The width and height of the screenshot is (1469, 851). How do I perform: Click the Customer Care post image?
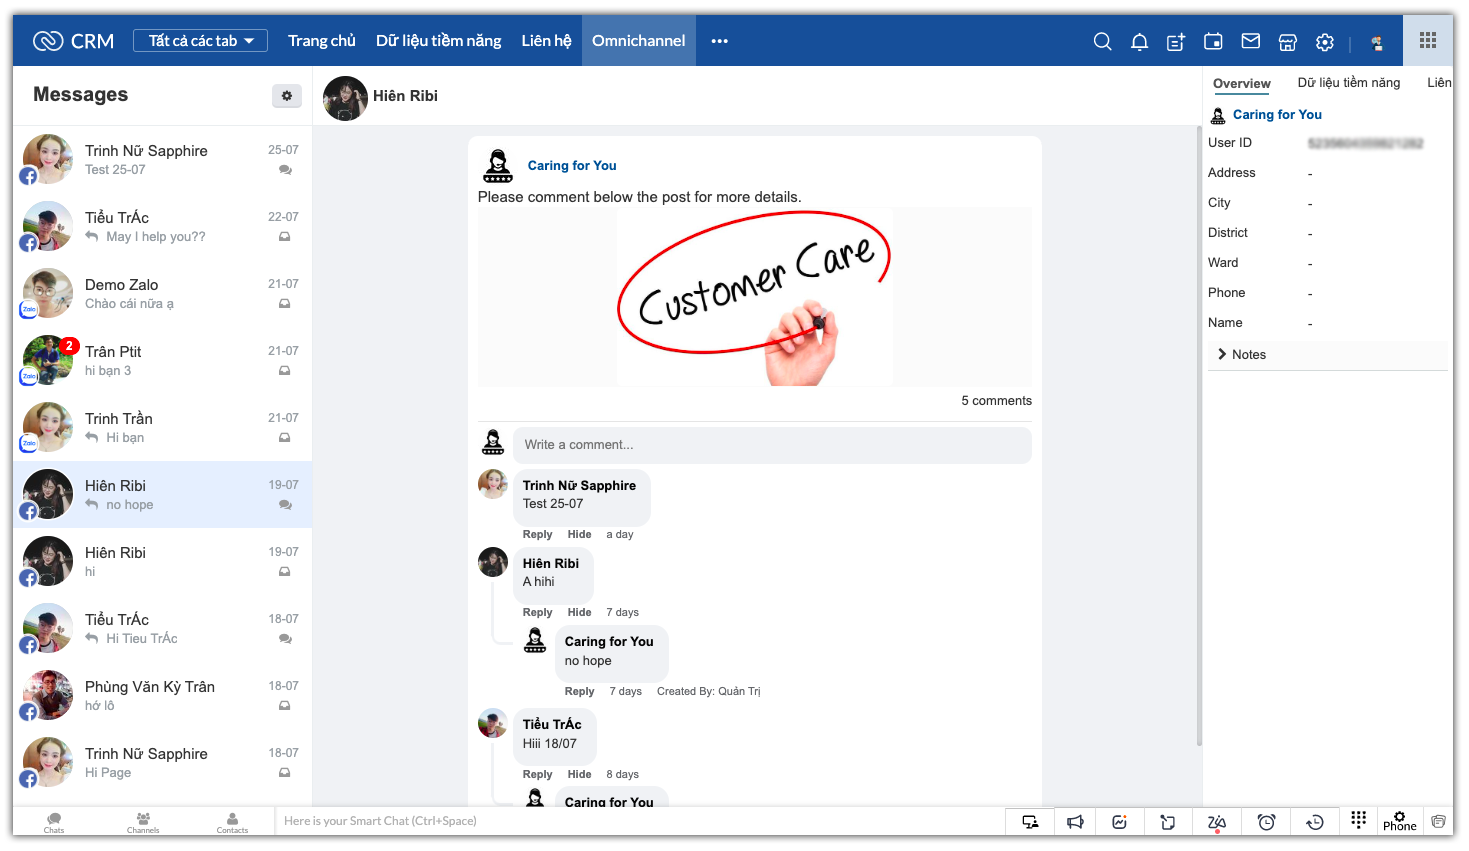pos(754,297)
